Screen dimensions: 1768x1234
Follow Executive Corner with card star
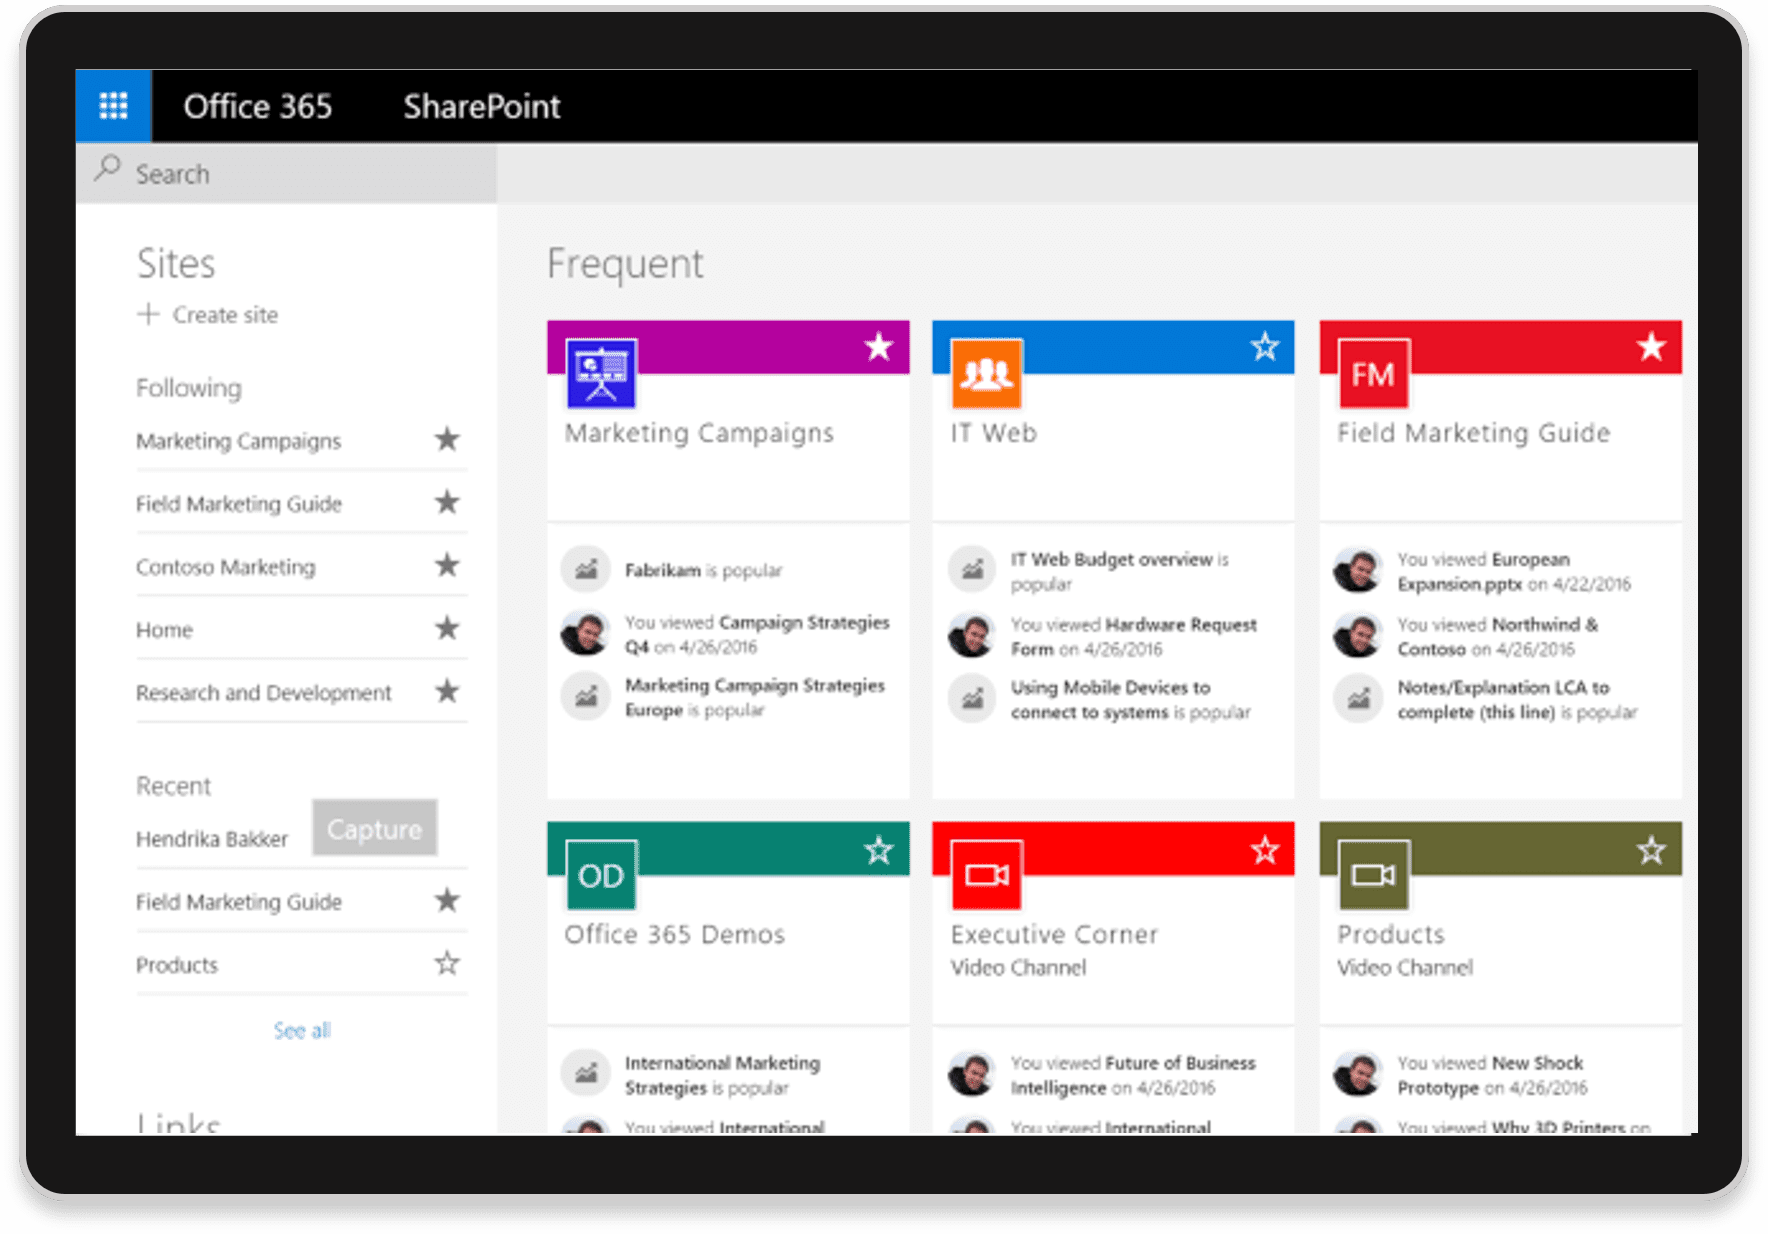click(x=1265, y=850)
